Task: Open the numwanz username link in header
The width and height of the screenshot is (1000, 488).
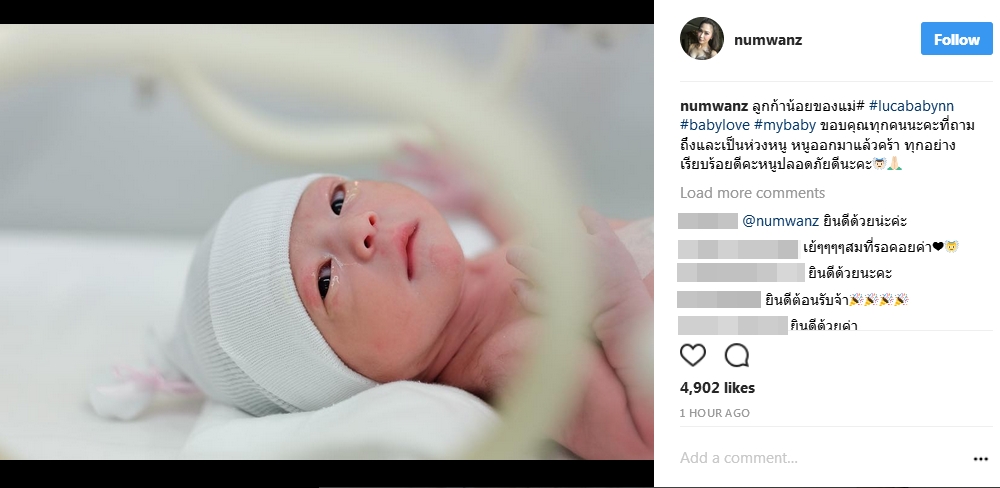Action: click(x=768, y=40)
